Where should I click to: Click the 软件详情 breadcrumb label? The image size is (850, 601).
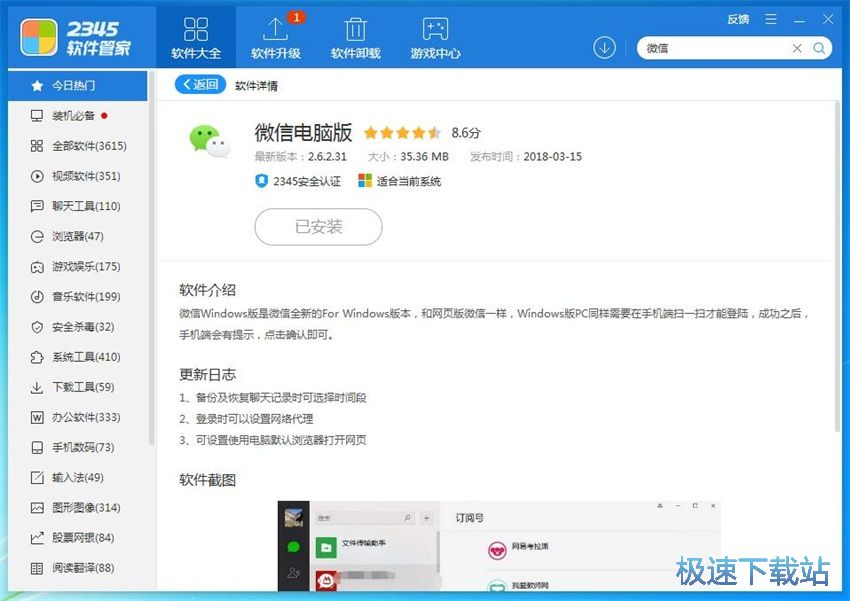[x=256, y=86]
